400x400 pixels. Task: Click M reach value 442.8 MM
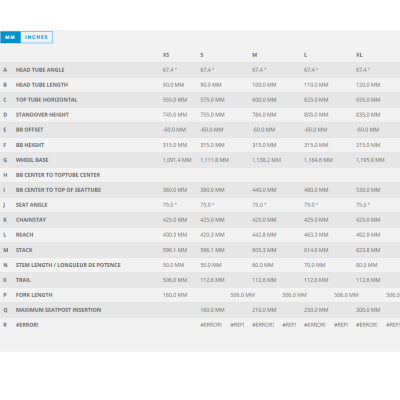click(264, 235)
